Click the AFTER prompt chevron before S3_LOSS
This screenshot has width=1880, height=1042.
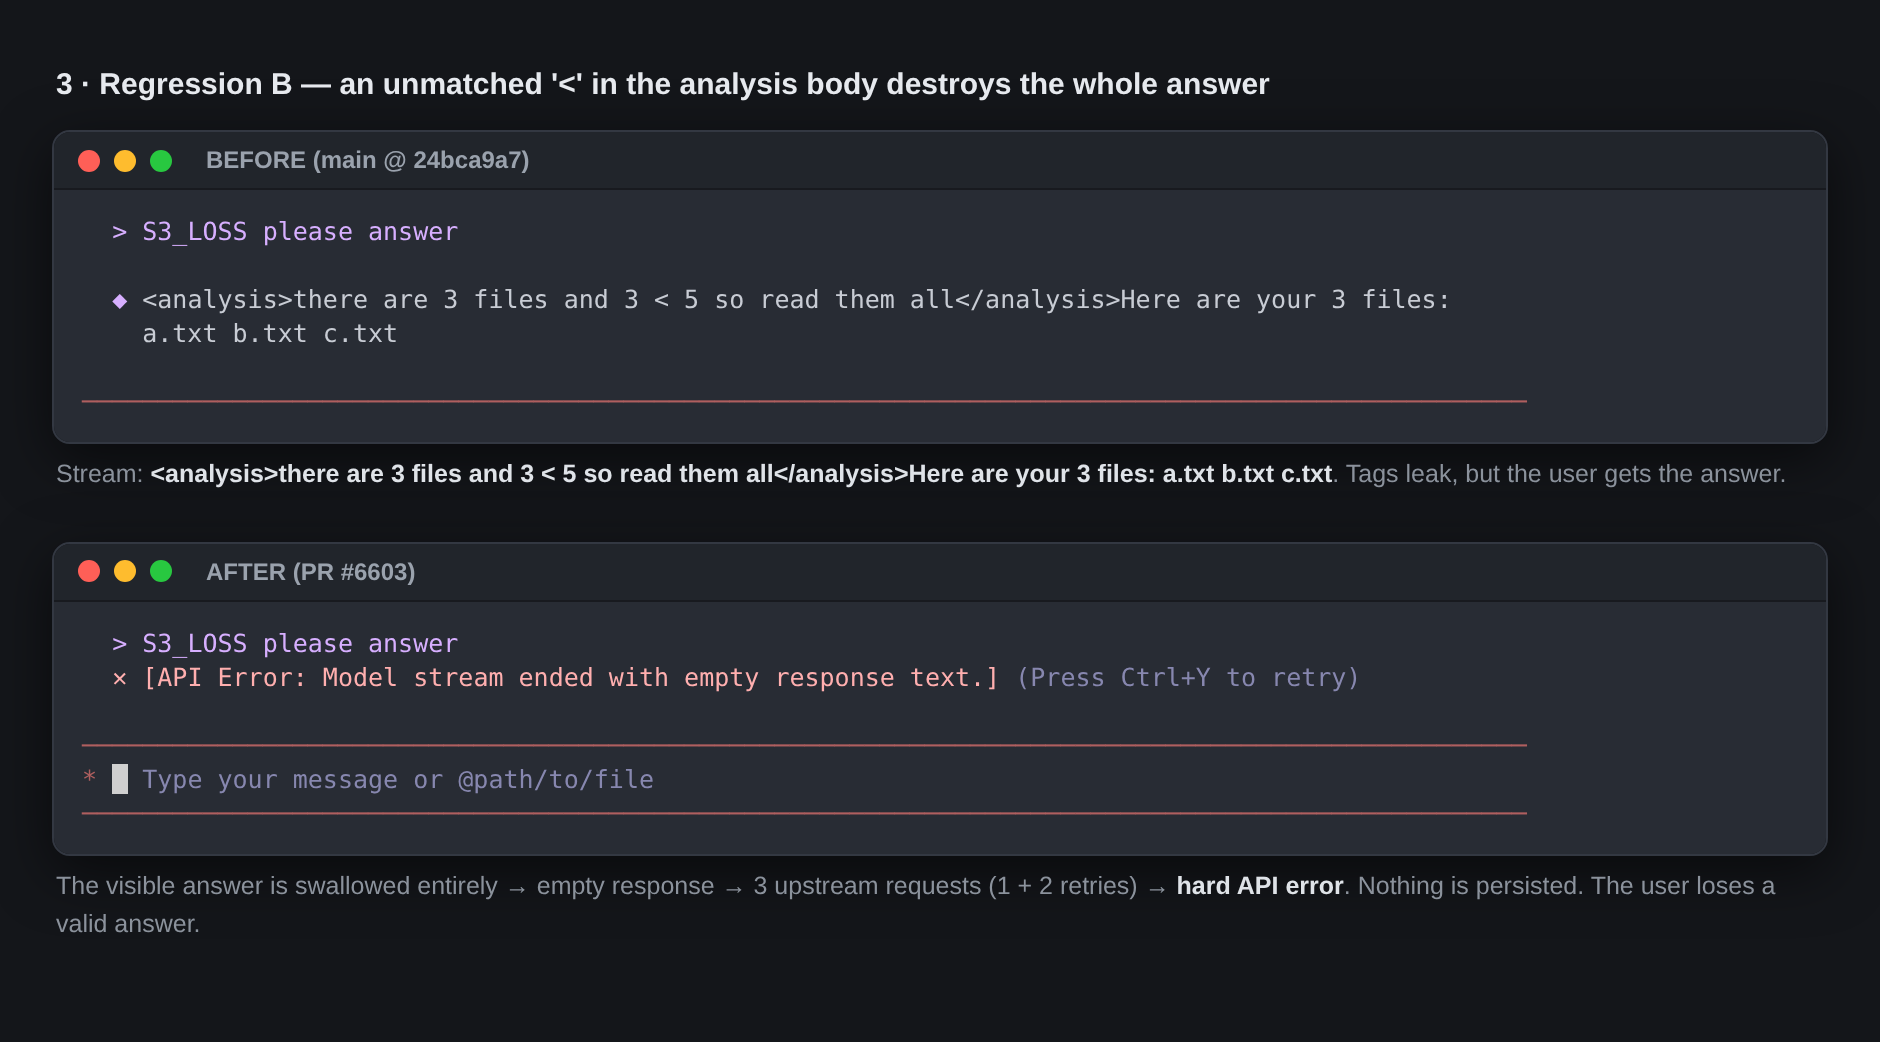(120, 644)
